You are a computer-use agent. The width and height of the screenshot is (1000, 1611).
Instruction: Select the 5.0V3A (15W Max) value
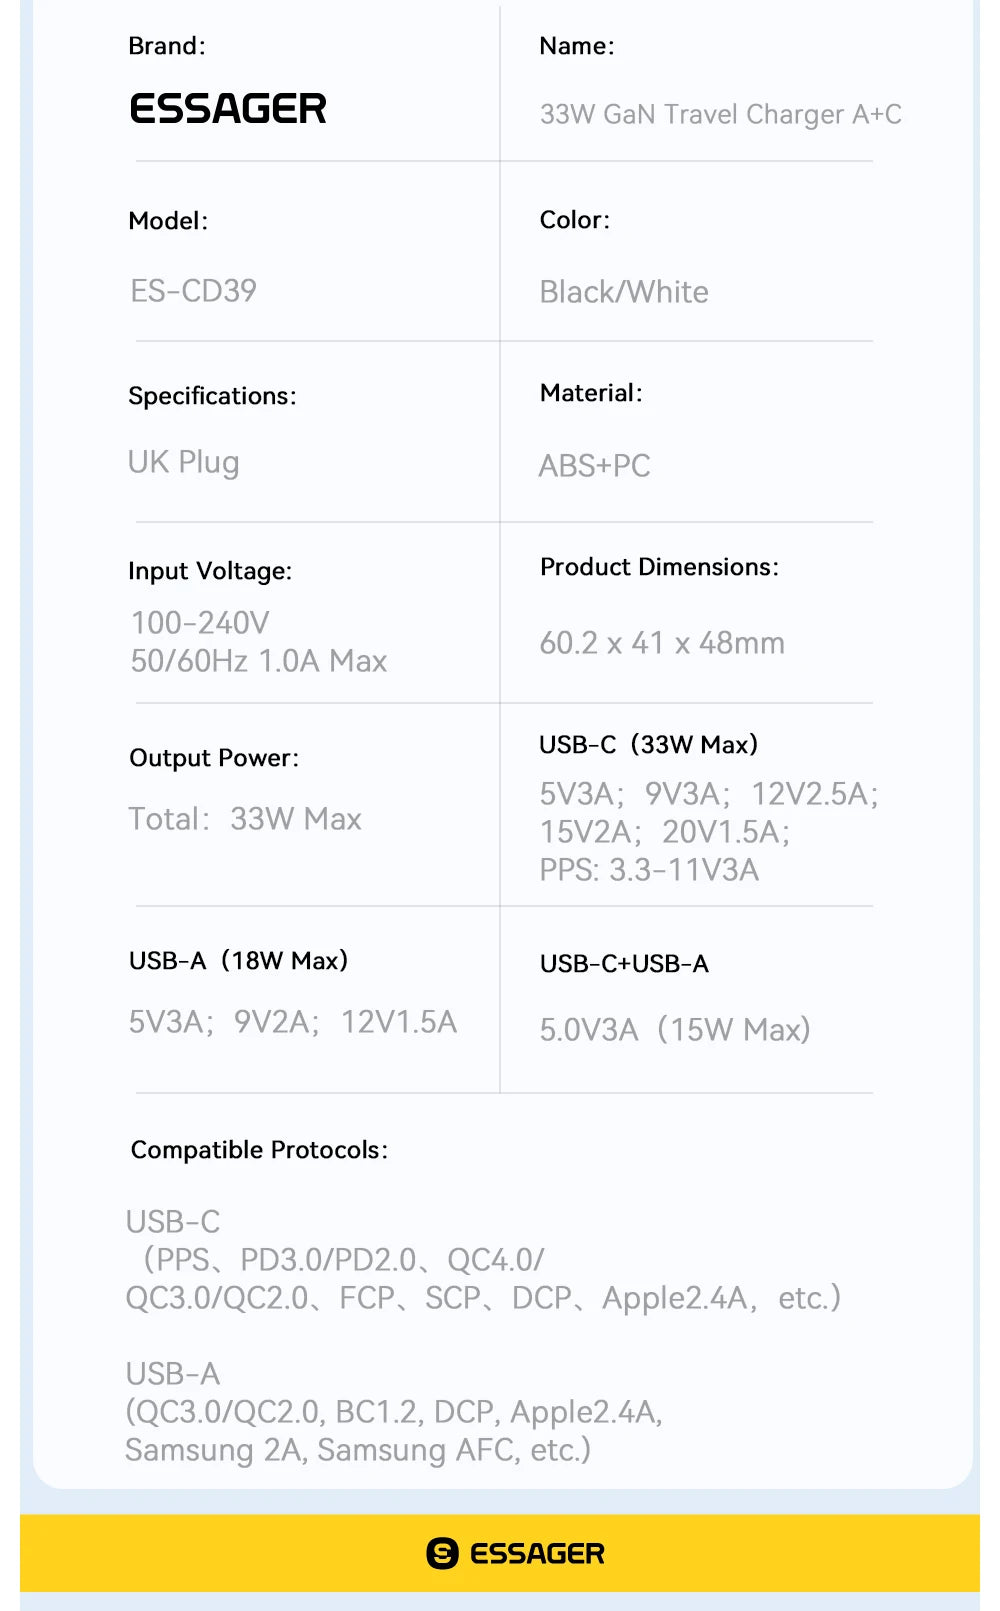(x=674, y=1030)
